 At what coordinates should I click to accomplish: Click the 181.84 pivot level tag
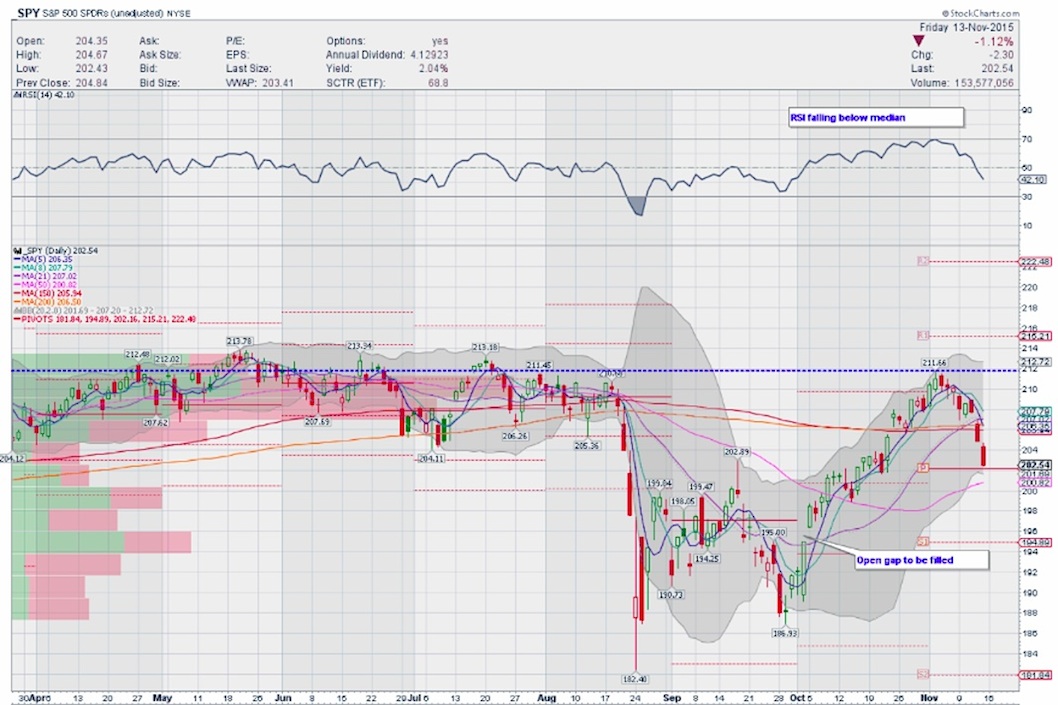pos(1035,674)
